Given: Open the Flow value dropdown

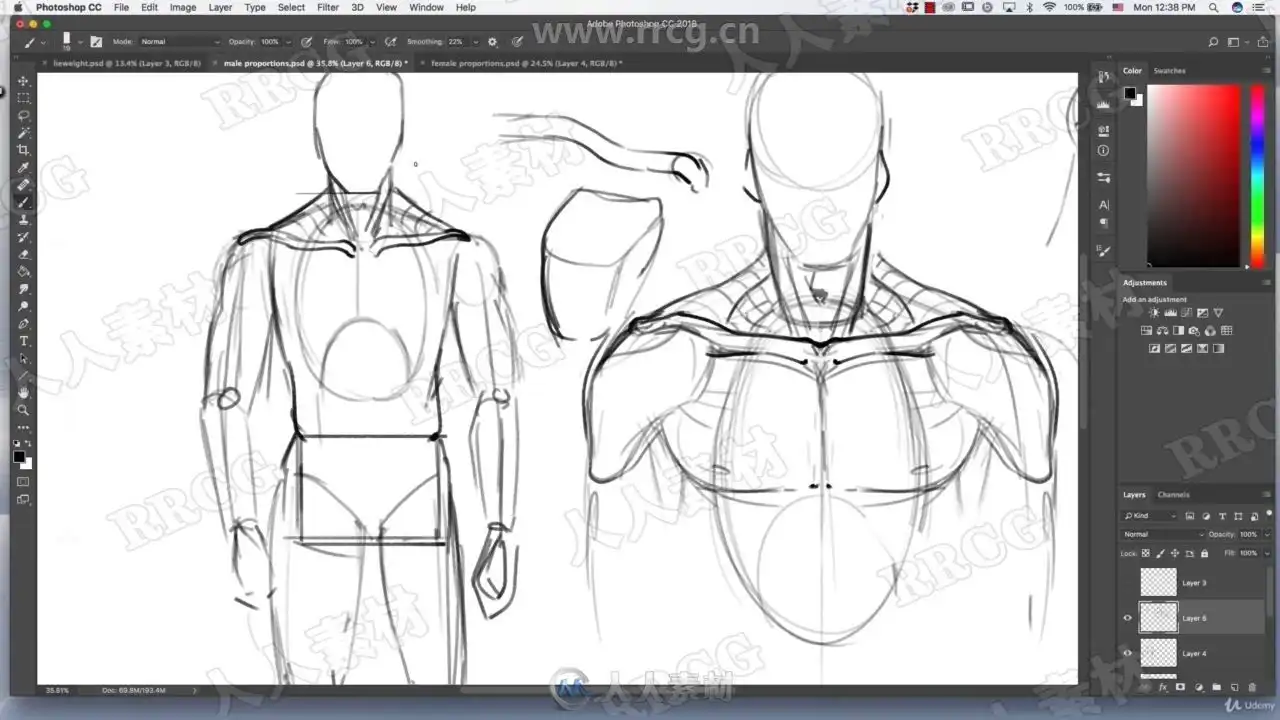Looking at the screenshot, I should pyautogui.click(x=374, y=42).
